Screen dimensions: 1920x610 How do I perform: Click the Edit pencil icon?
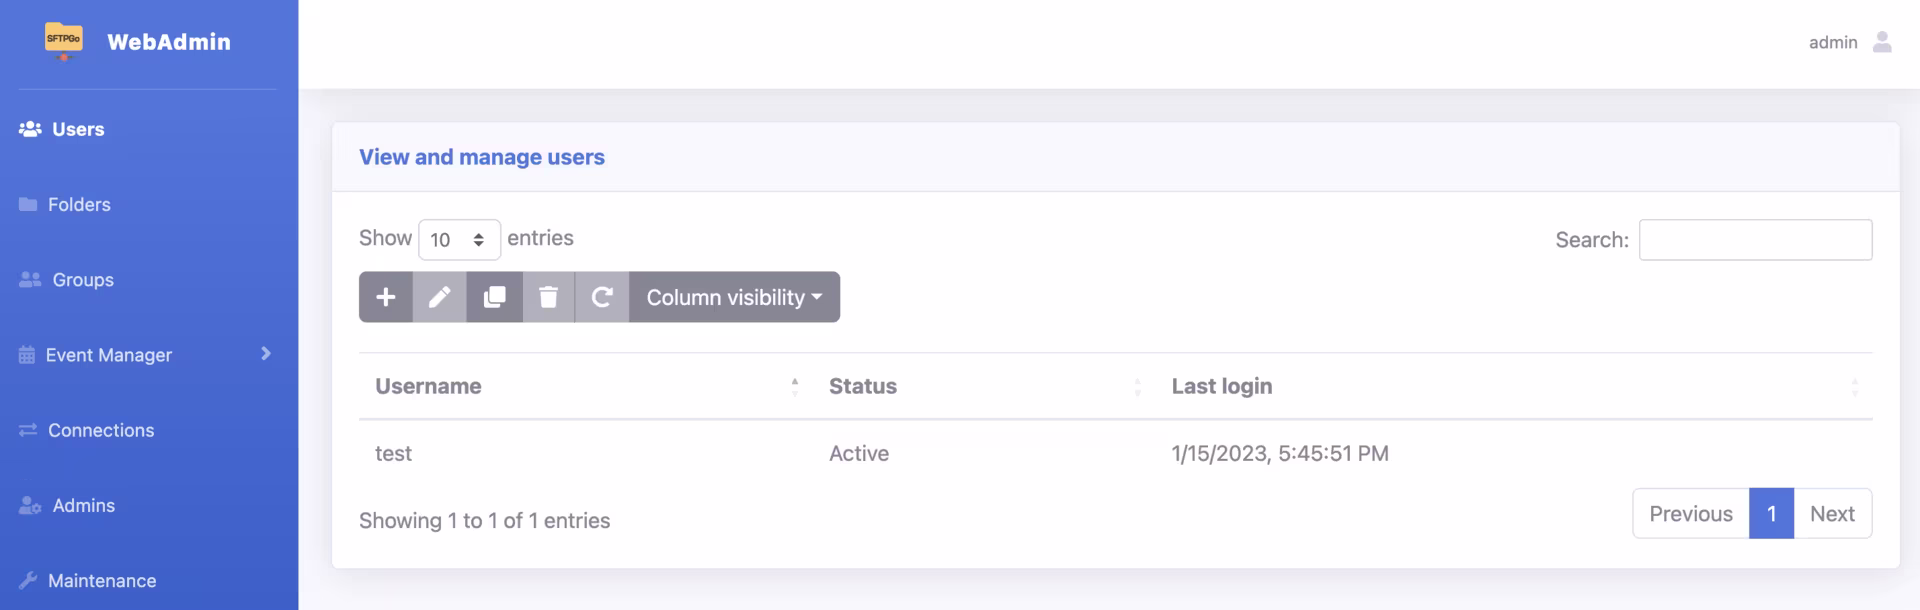439,296
